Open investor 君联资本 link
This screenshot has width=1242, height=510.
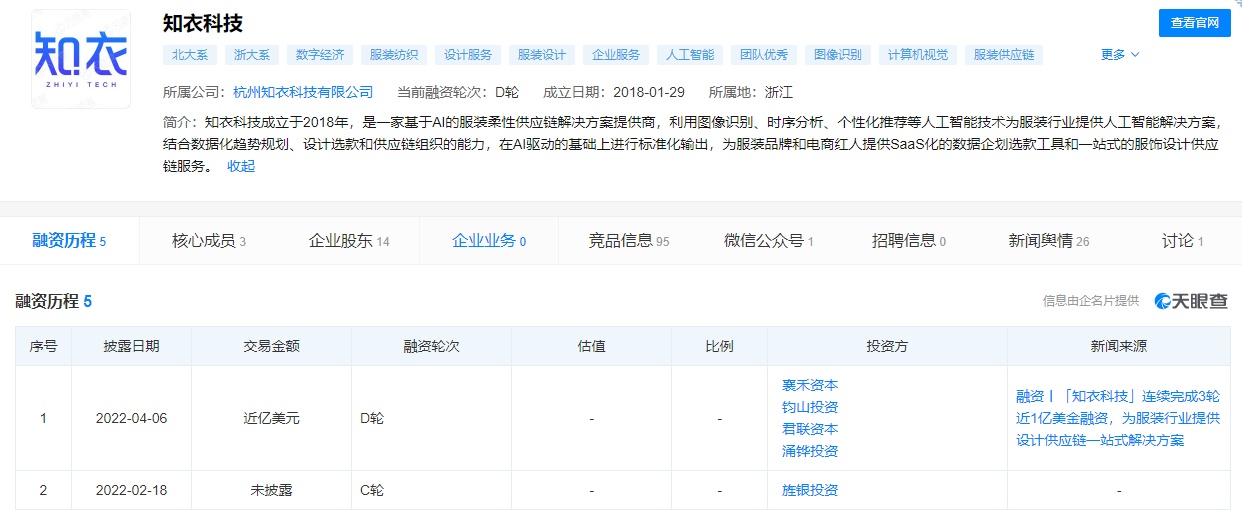point(810,429)
